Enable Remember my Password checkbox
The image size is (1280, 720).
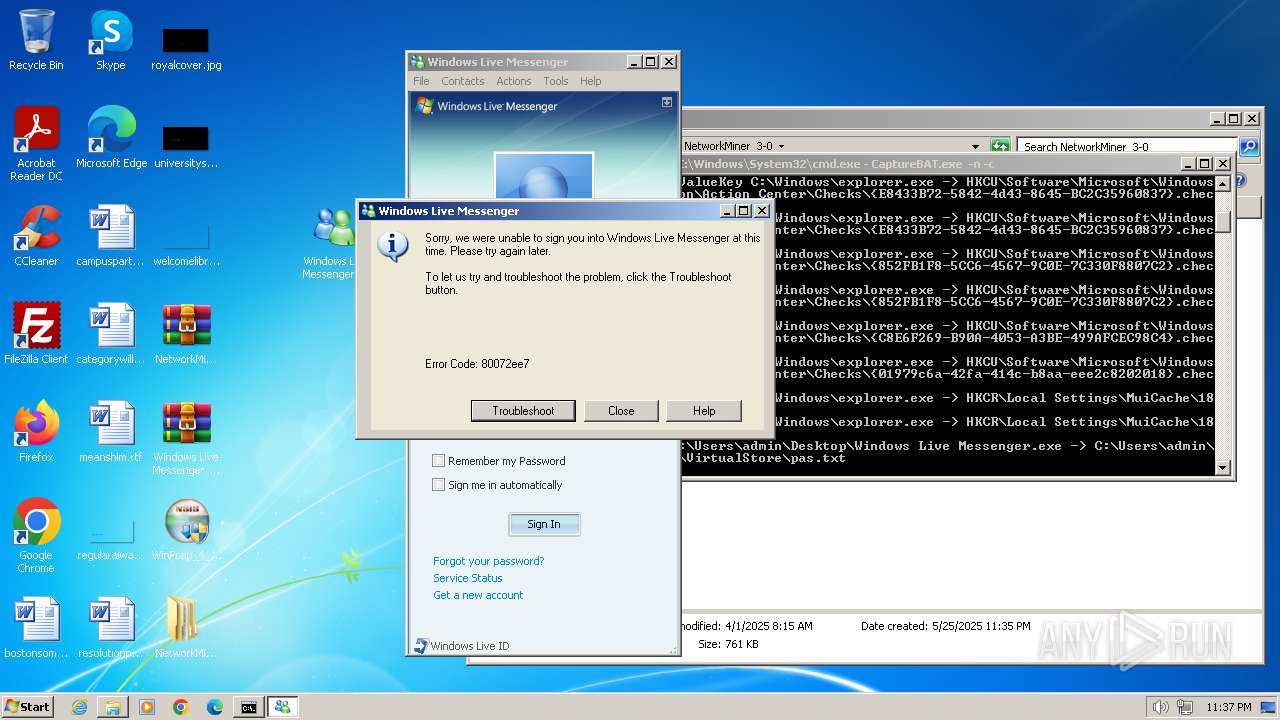point(438,461)
